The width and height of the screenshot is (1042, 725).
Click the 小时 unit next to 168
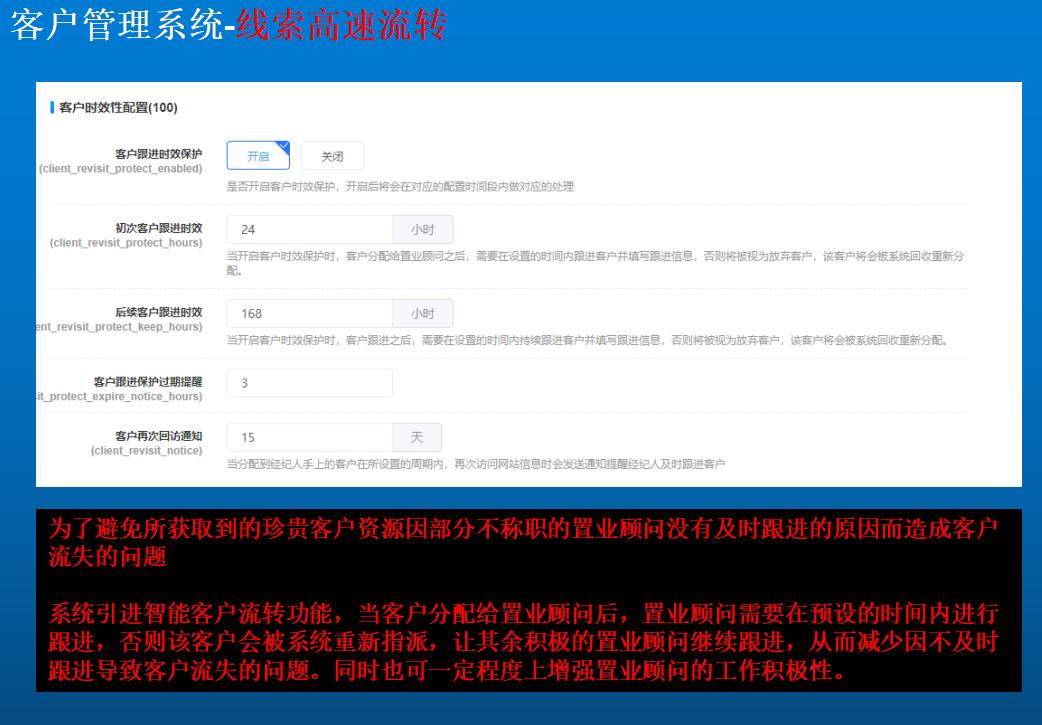(422, 313)
